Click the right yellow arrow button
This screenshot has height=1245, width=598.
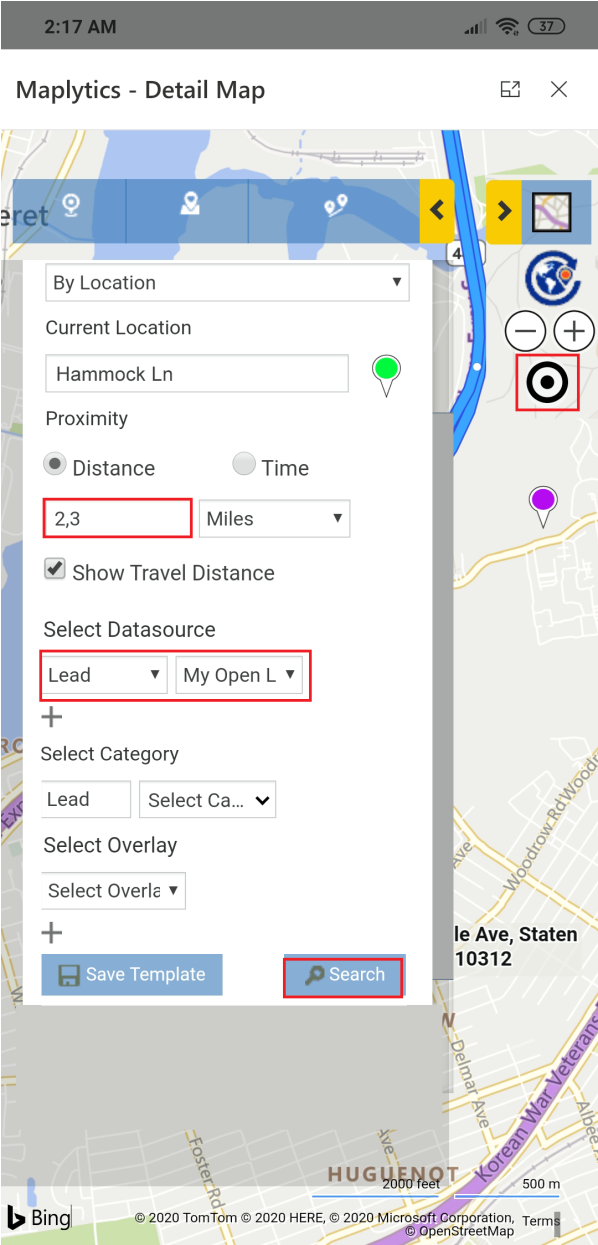tap(503, 211)
